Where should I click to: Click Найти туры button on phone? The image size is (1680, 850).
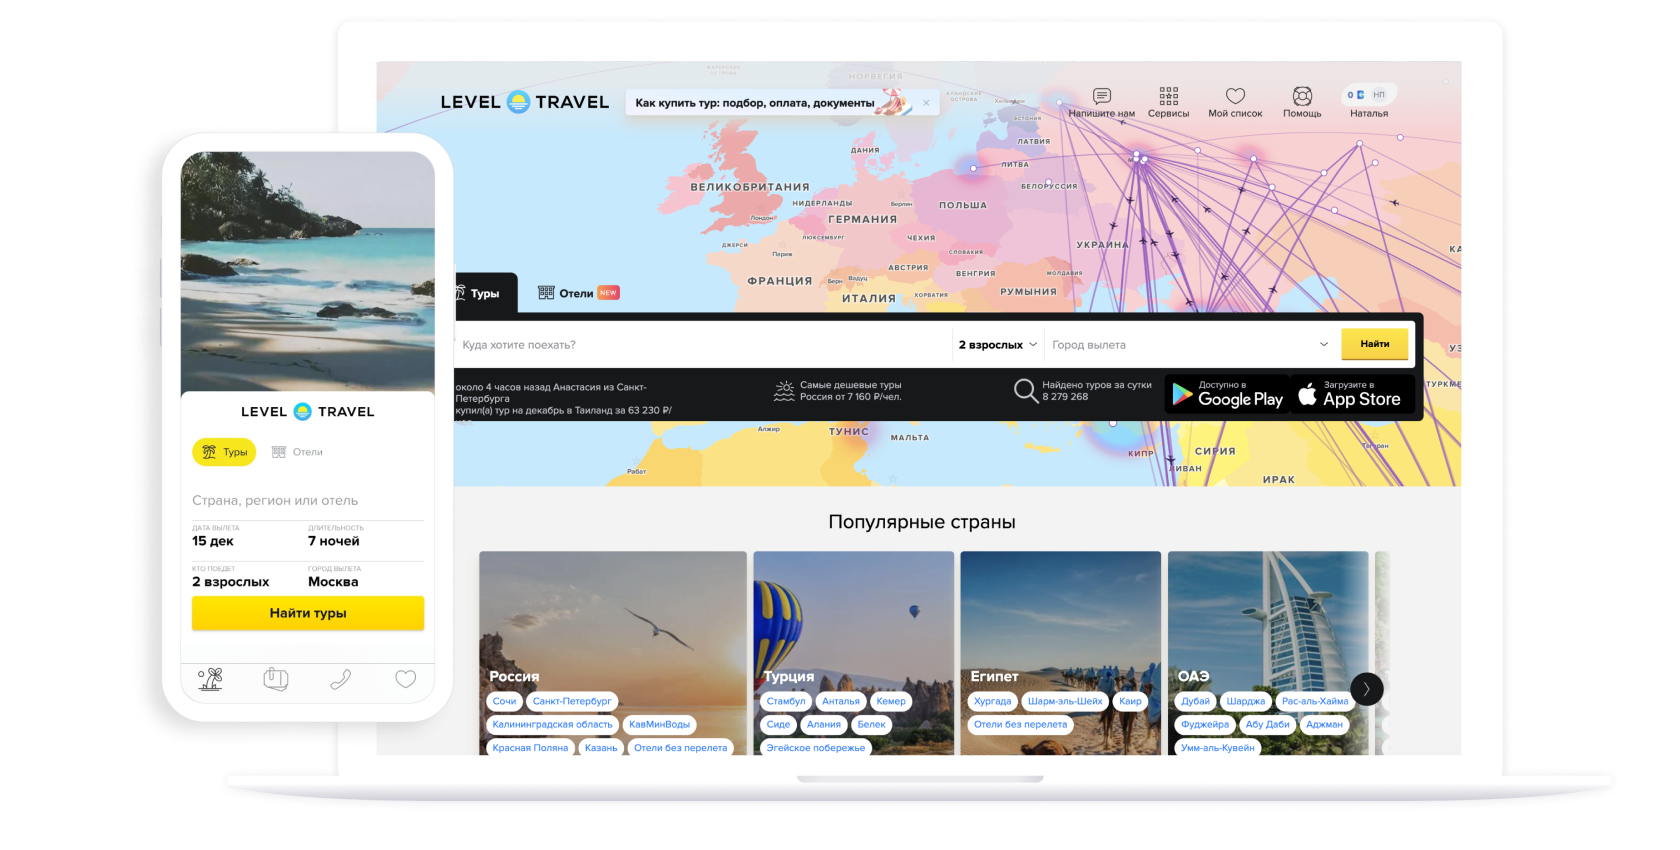click(x=308, y=613)
